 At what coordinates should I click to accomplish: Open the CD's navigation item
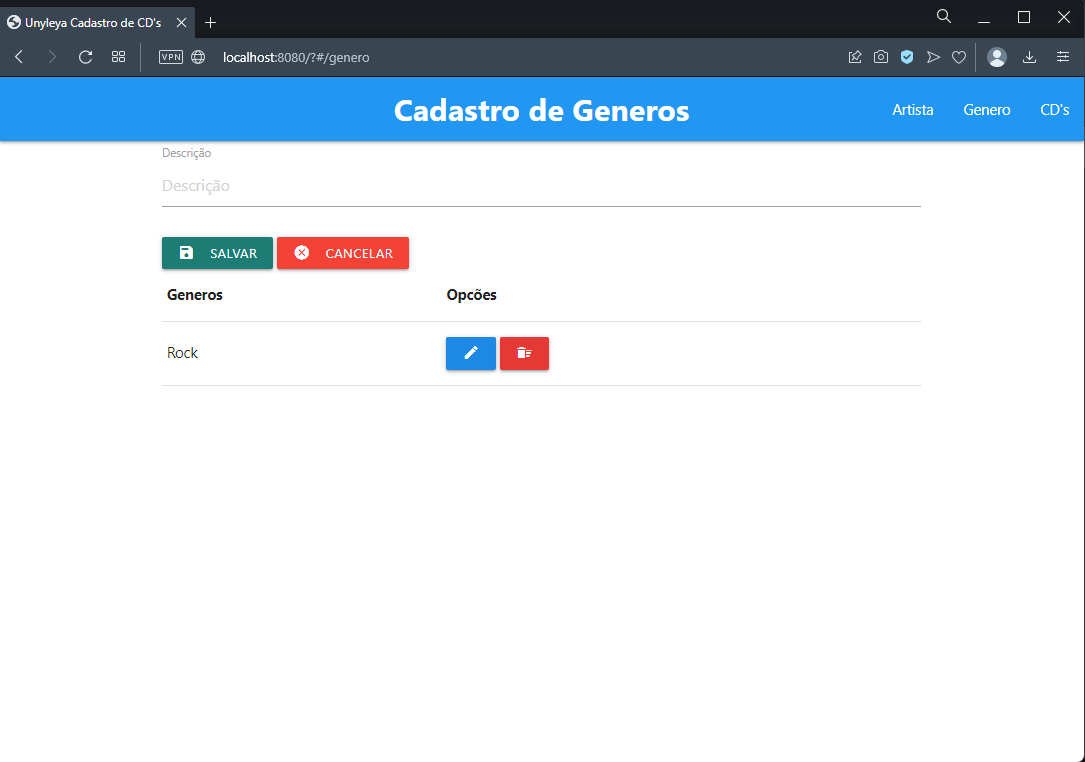(x=1055, y=110)
